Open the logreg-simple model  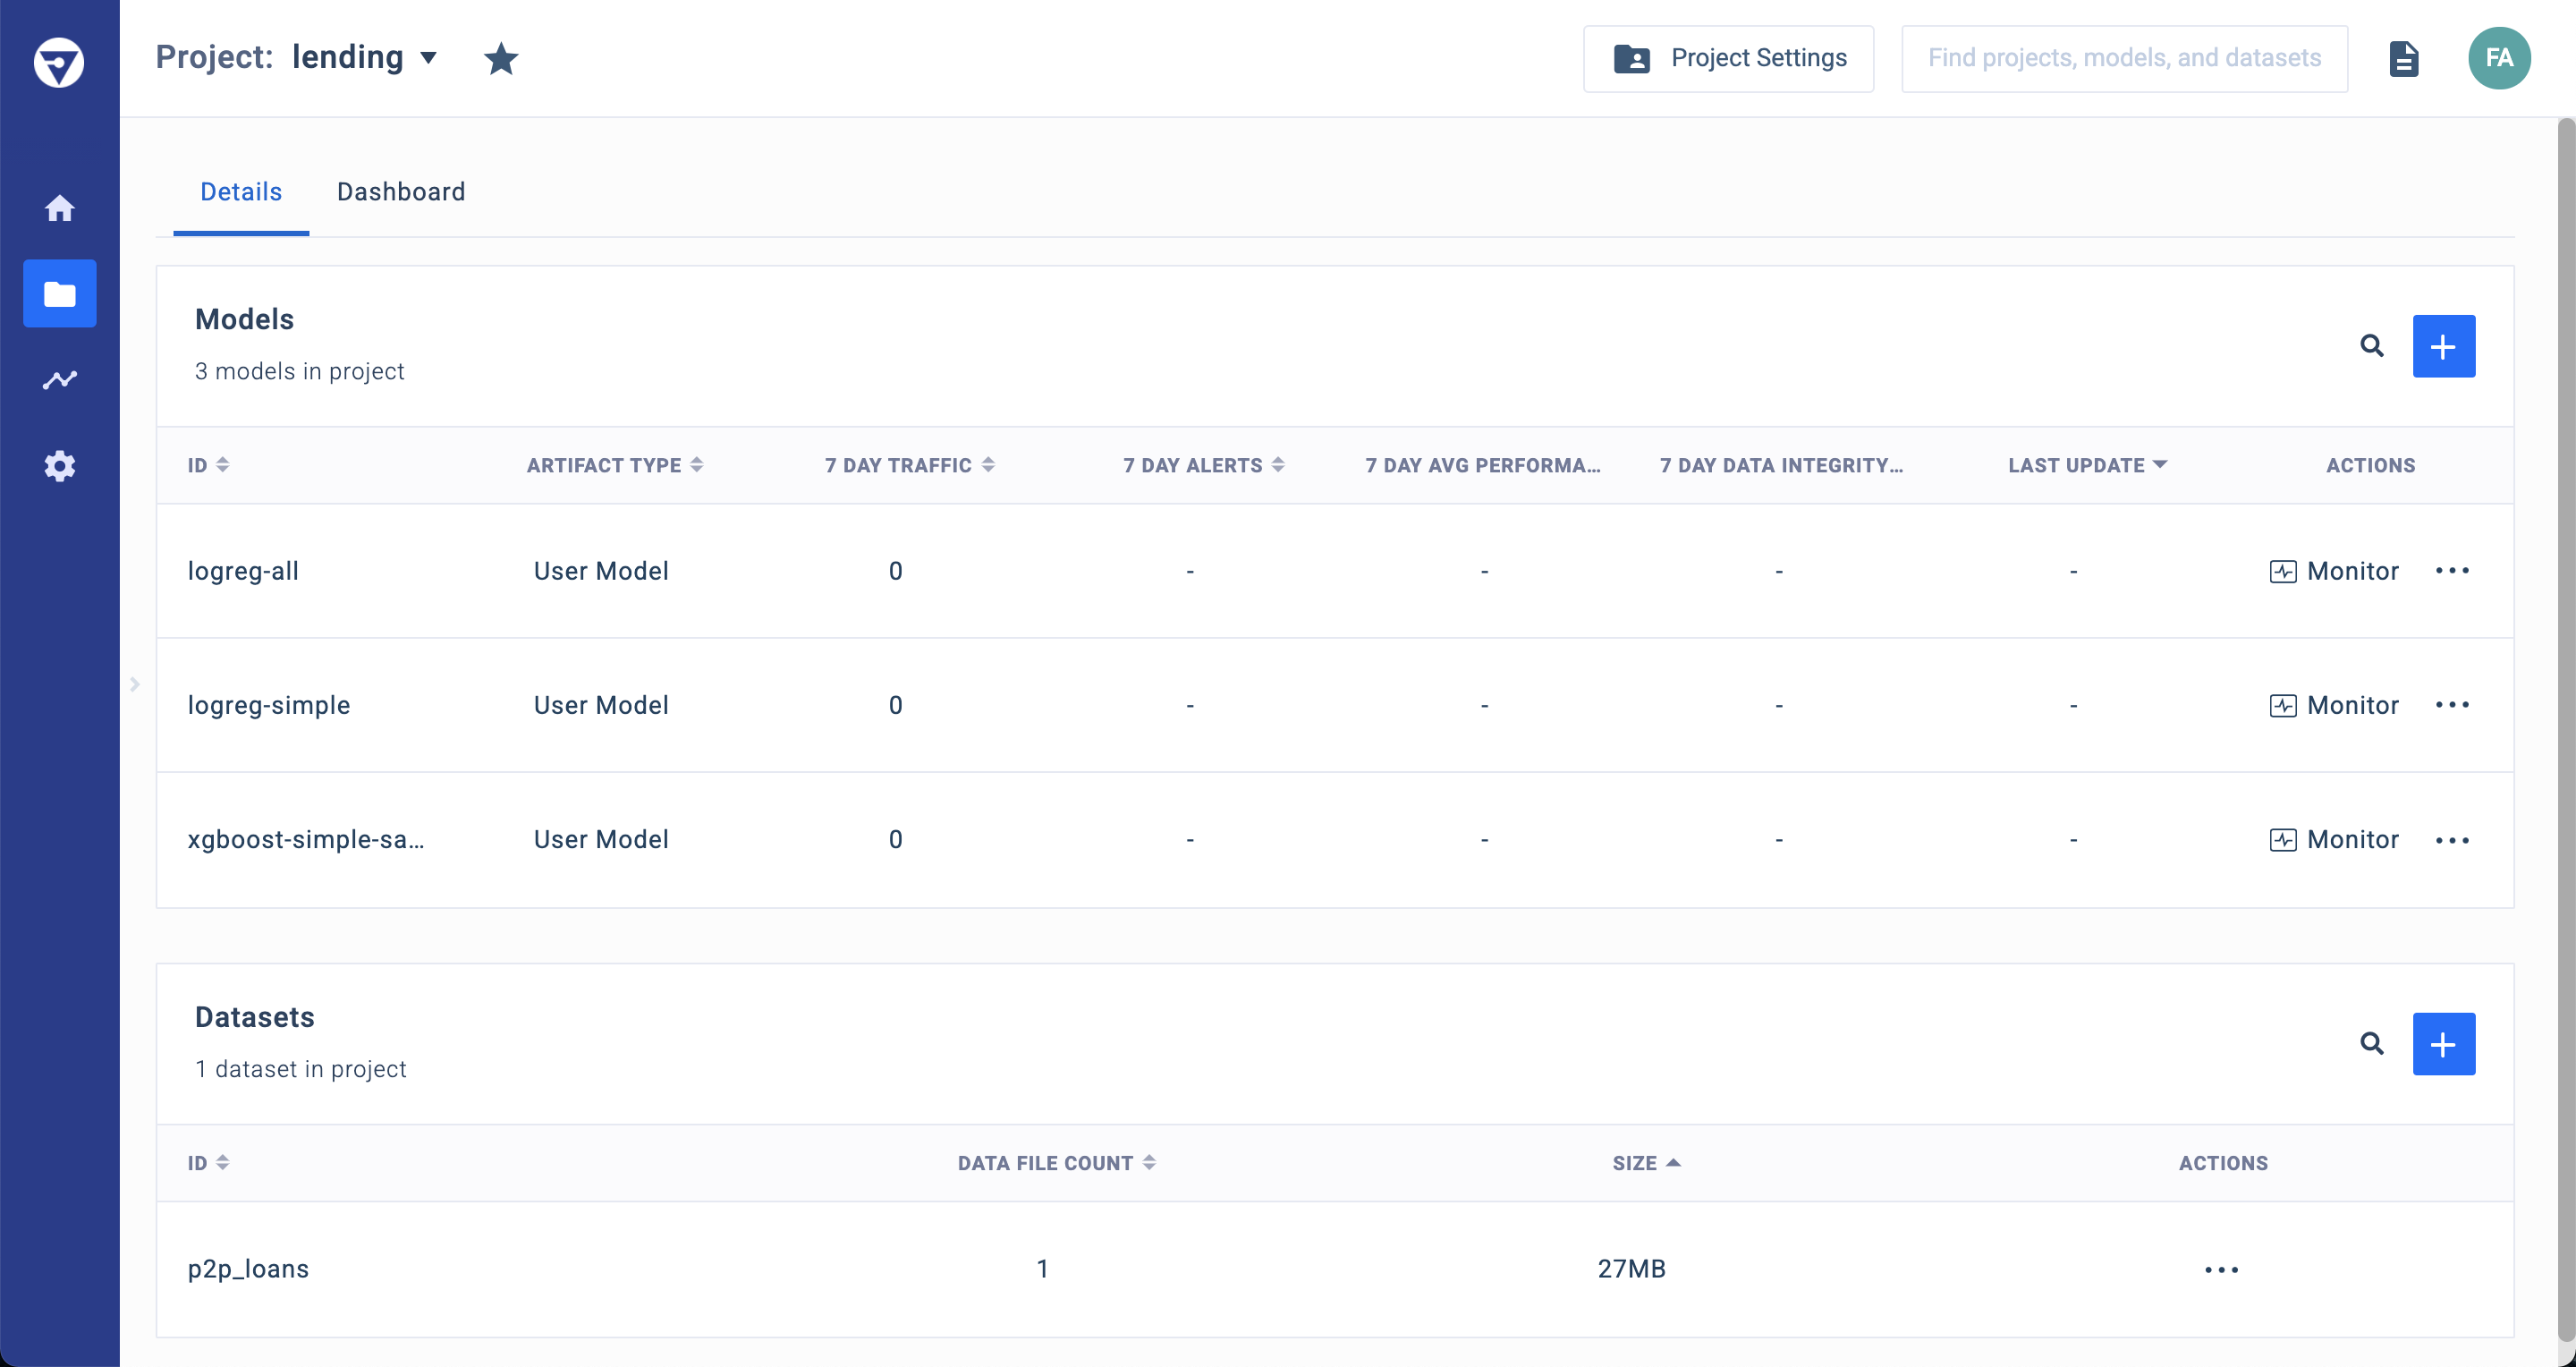269,705
